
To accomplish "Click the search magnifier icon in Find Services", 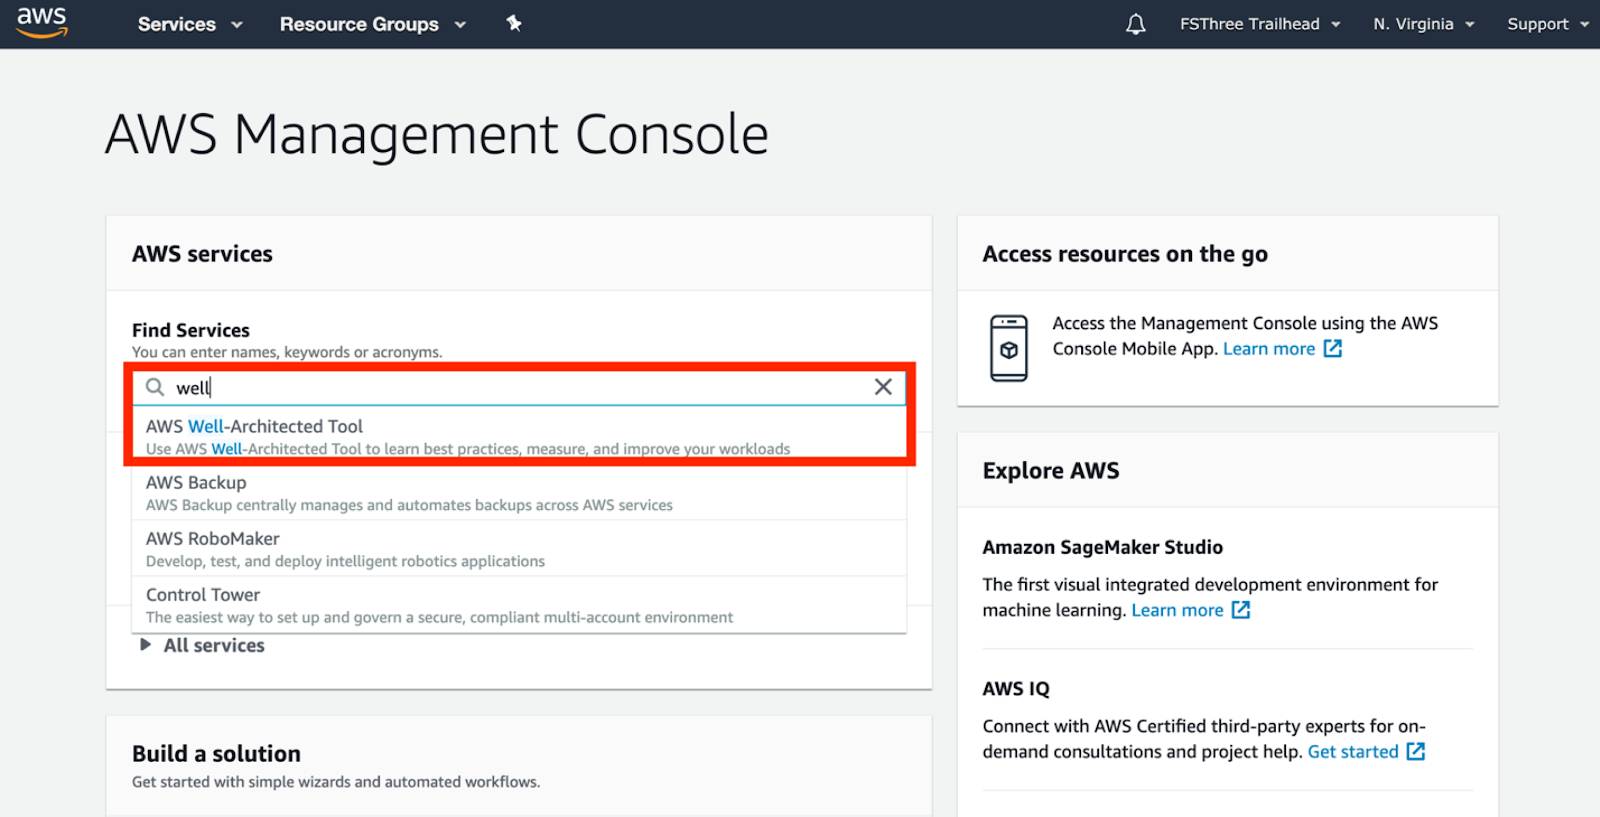I will (x=155, y=387).
